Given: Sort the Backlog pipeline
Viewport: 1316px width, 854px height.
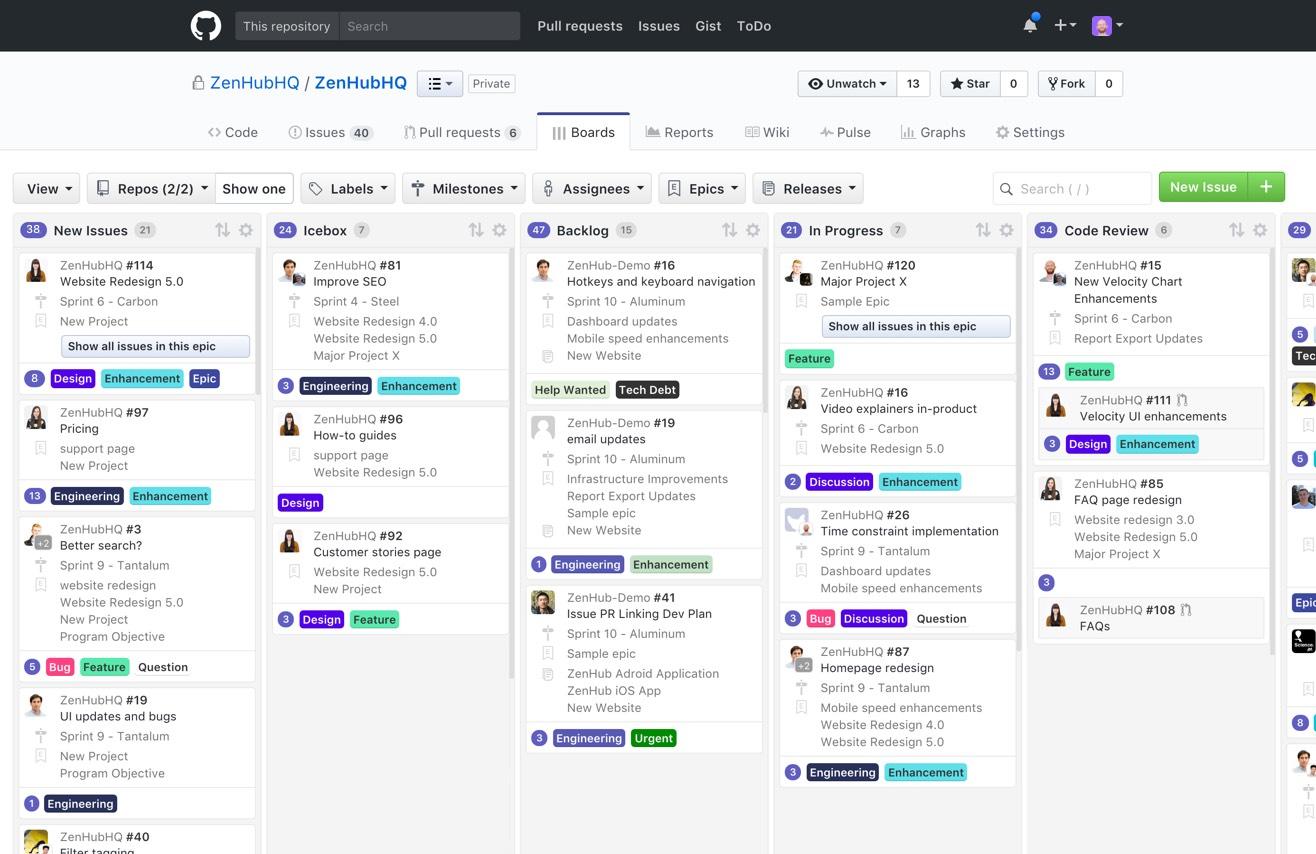Looking at the screenshot, I should tap(729, 230).
